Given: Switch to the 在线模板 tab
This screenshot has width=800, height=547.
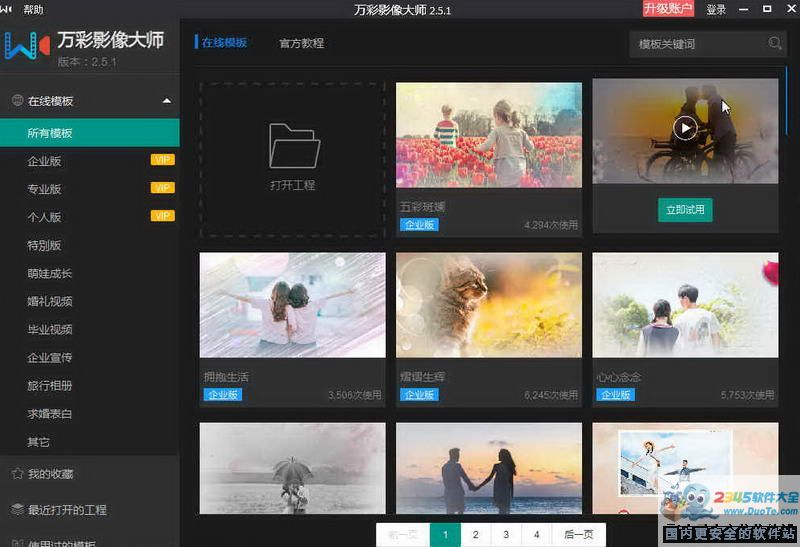Looking at the screenshot, I should pyautogui.click(x=224, y=42).
